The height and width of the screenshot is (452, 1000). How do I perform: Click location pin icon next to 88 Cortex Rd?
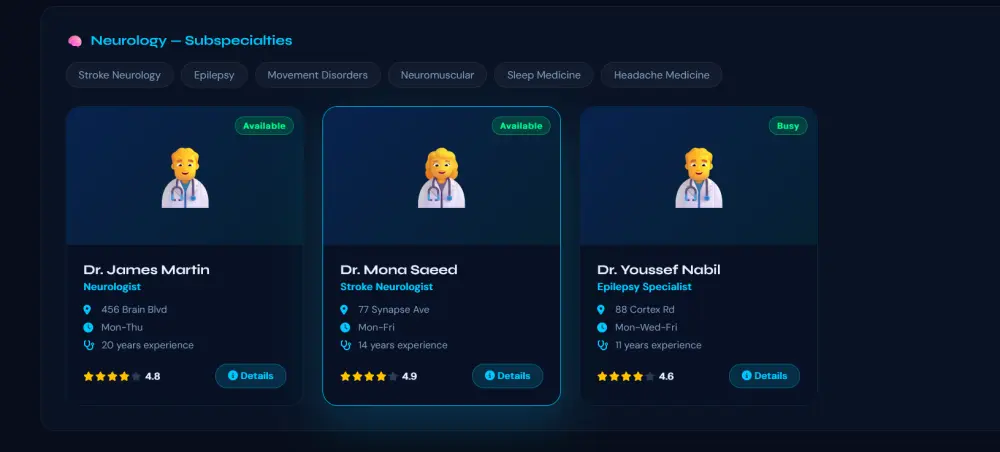[x=601, y=310]
